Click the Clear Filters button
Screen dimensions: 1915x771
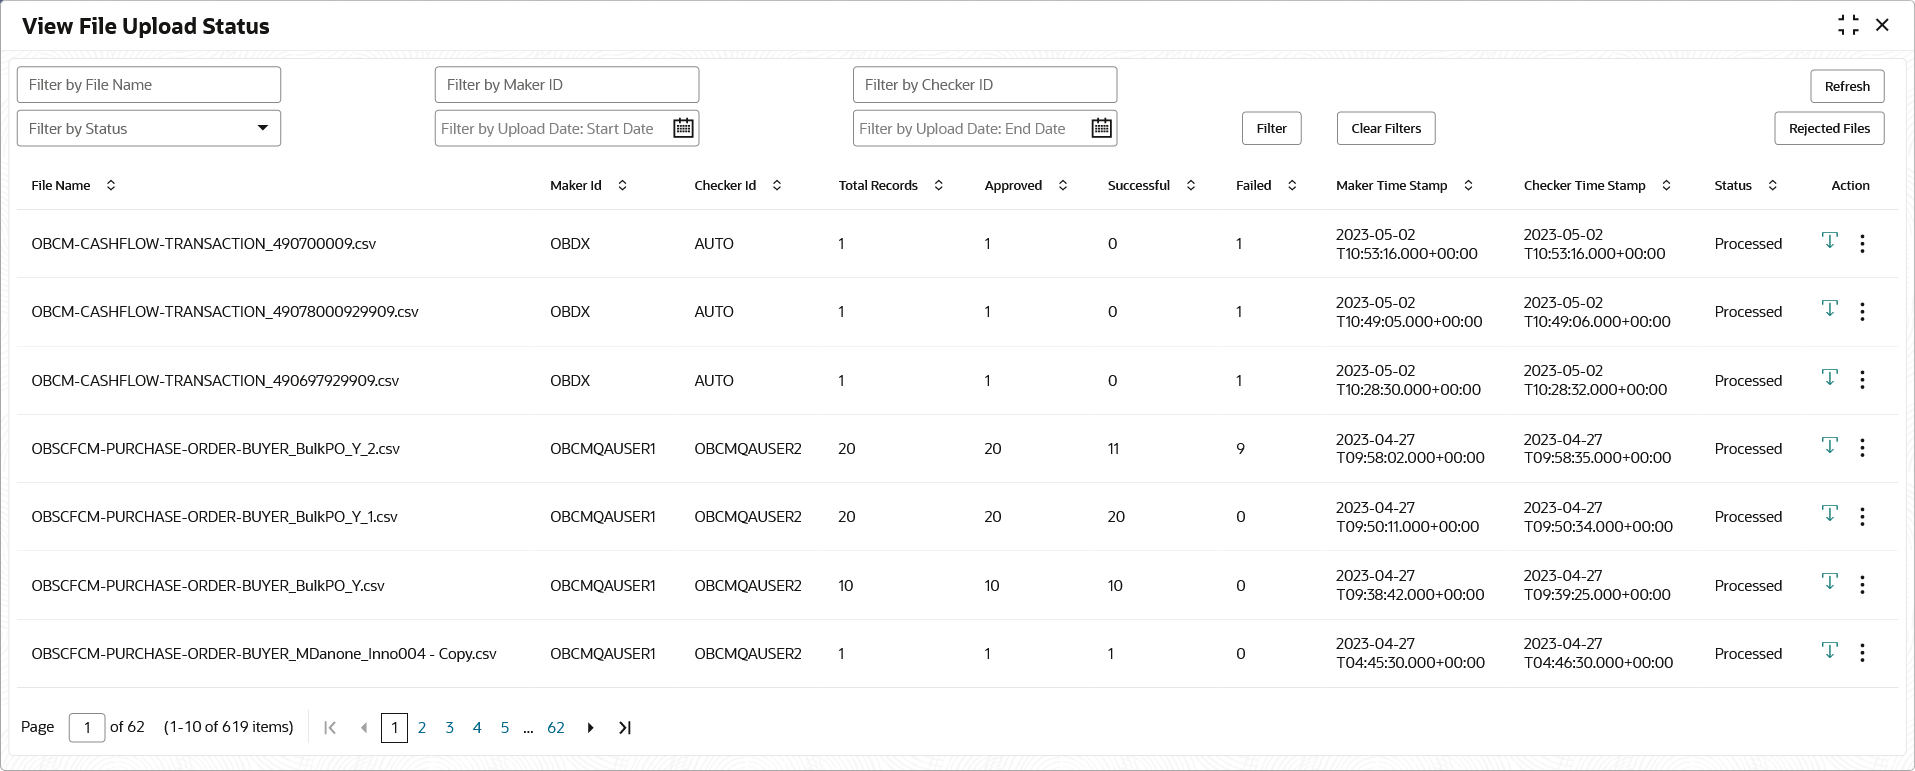pos(1385,128)
